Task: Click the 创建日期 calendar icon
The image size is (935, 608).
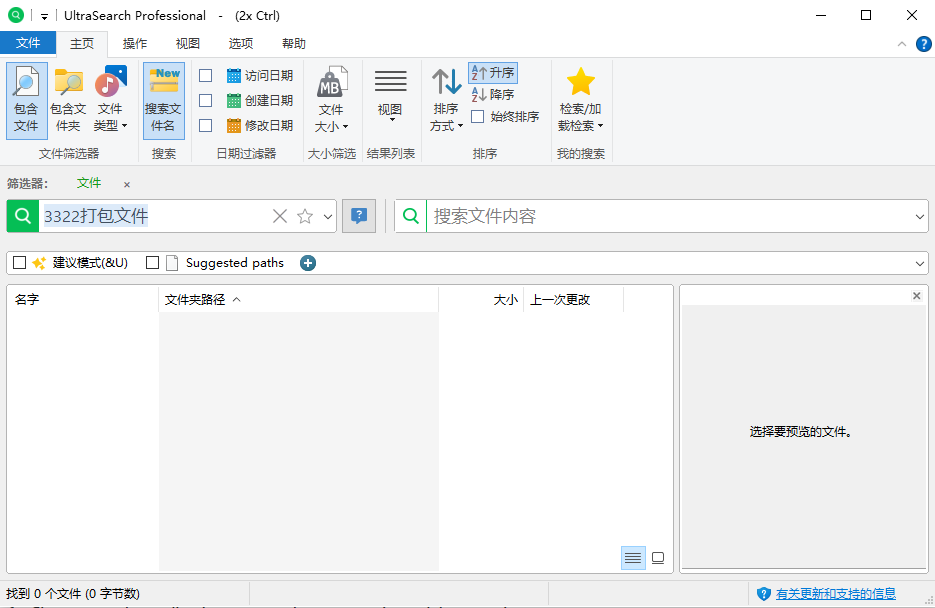Action: [234, 101]
